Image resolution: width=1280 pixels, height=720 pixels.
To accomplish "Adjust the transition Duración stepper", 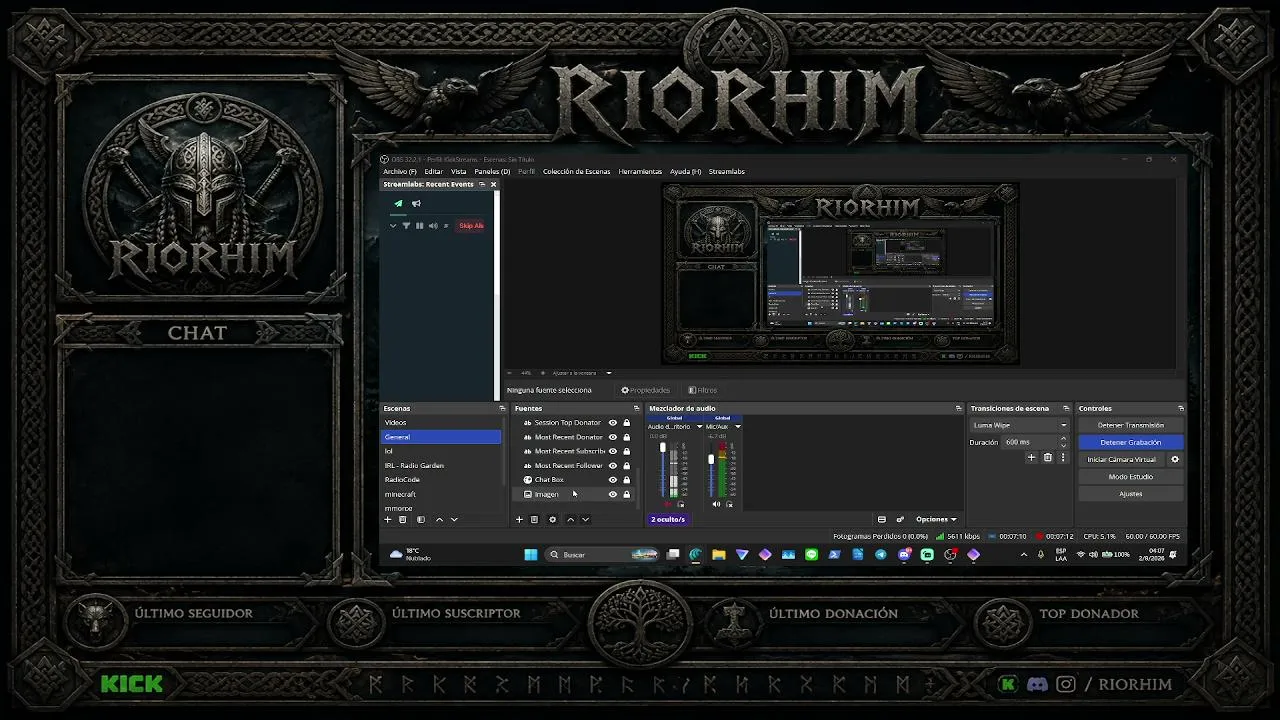I will pyautogui.click(x=1063, y=442).
